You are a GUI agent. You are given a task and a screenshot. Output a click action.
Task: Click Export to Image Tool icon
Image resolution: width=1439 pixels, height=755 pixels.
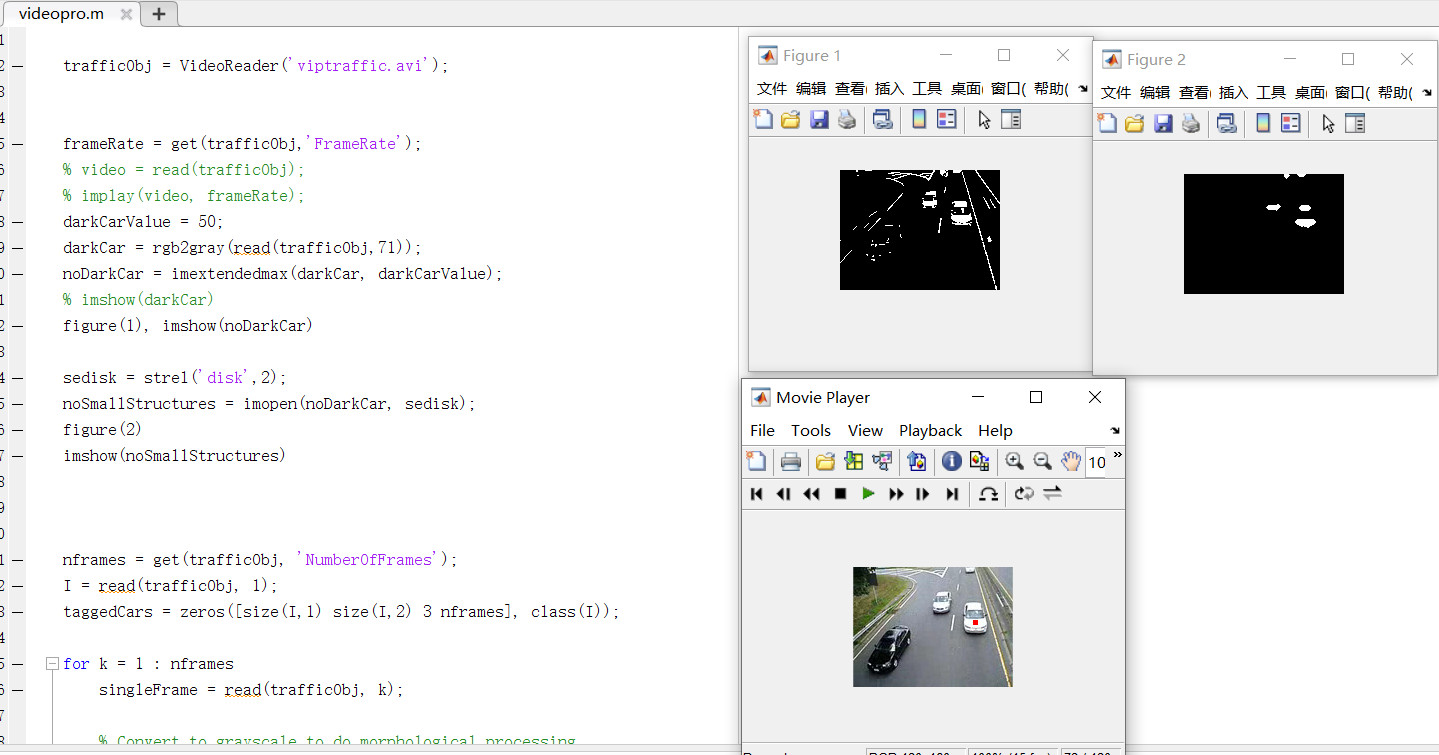917,461
